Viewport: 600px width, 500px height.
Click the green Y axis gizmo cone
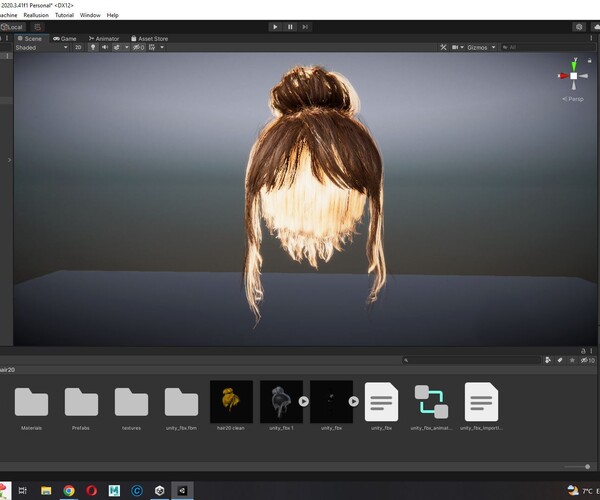click(574, 65)
